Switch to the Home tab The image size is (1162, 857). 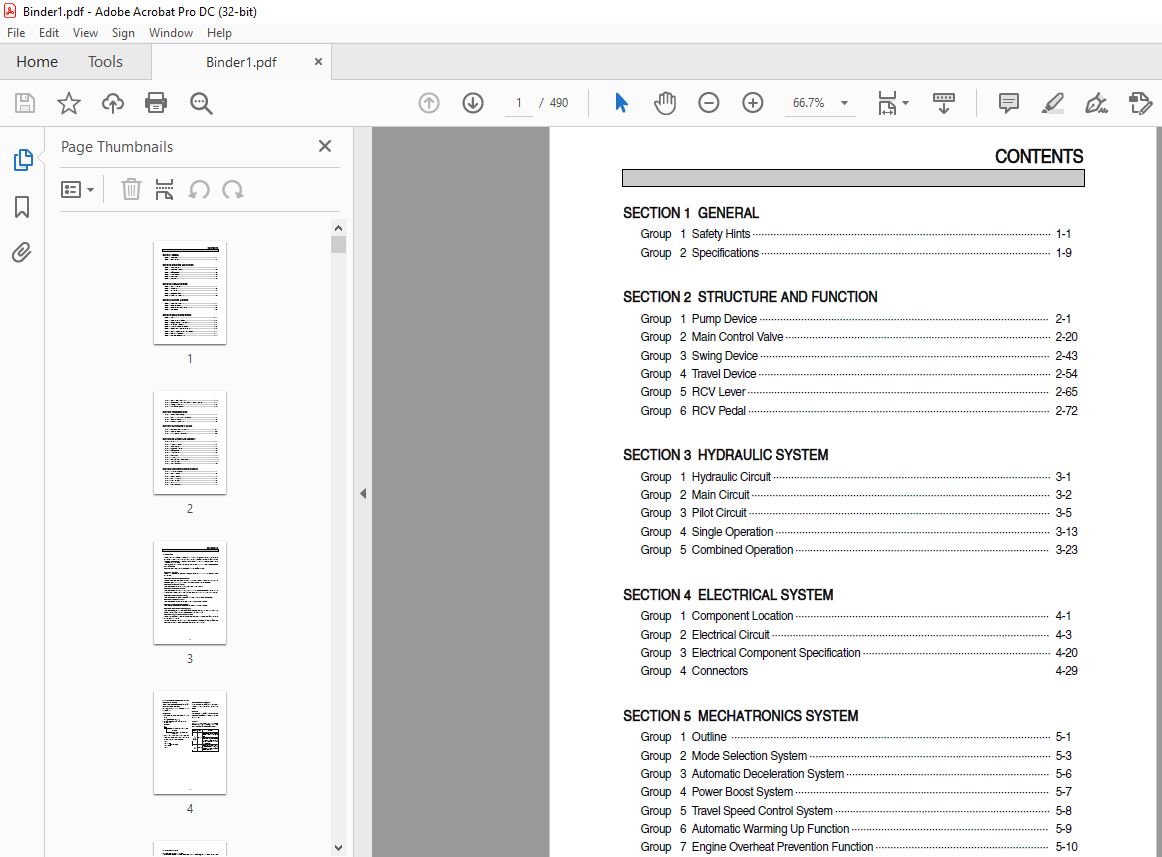tap(37, 62)
